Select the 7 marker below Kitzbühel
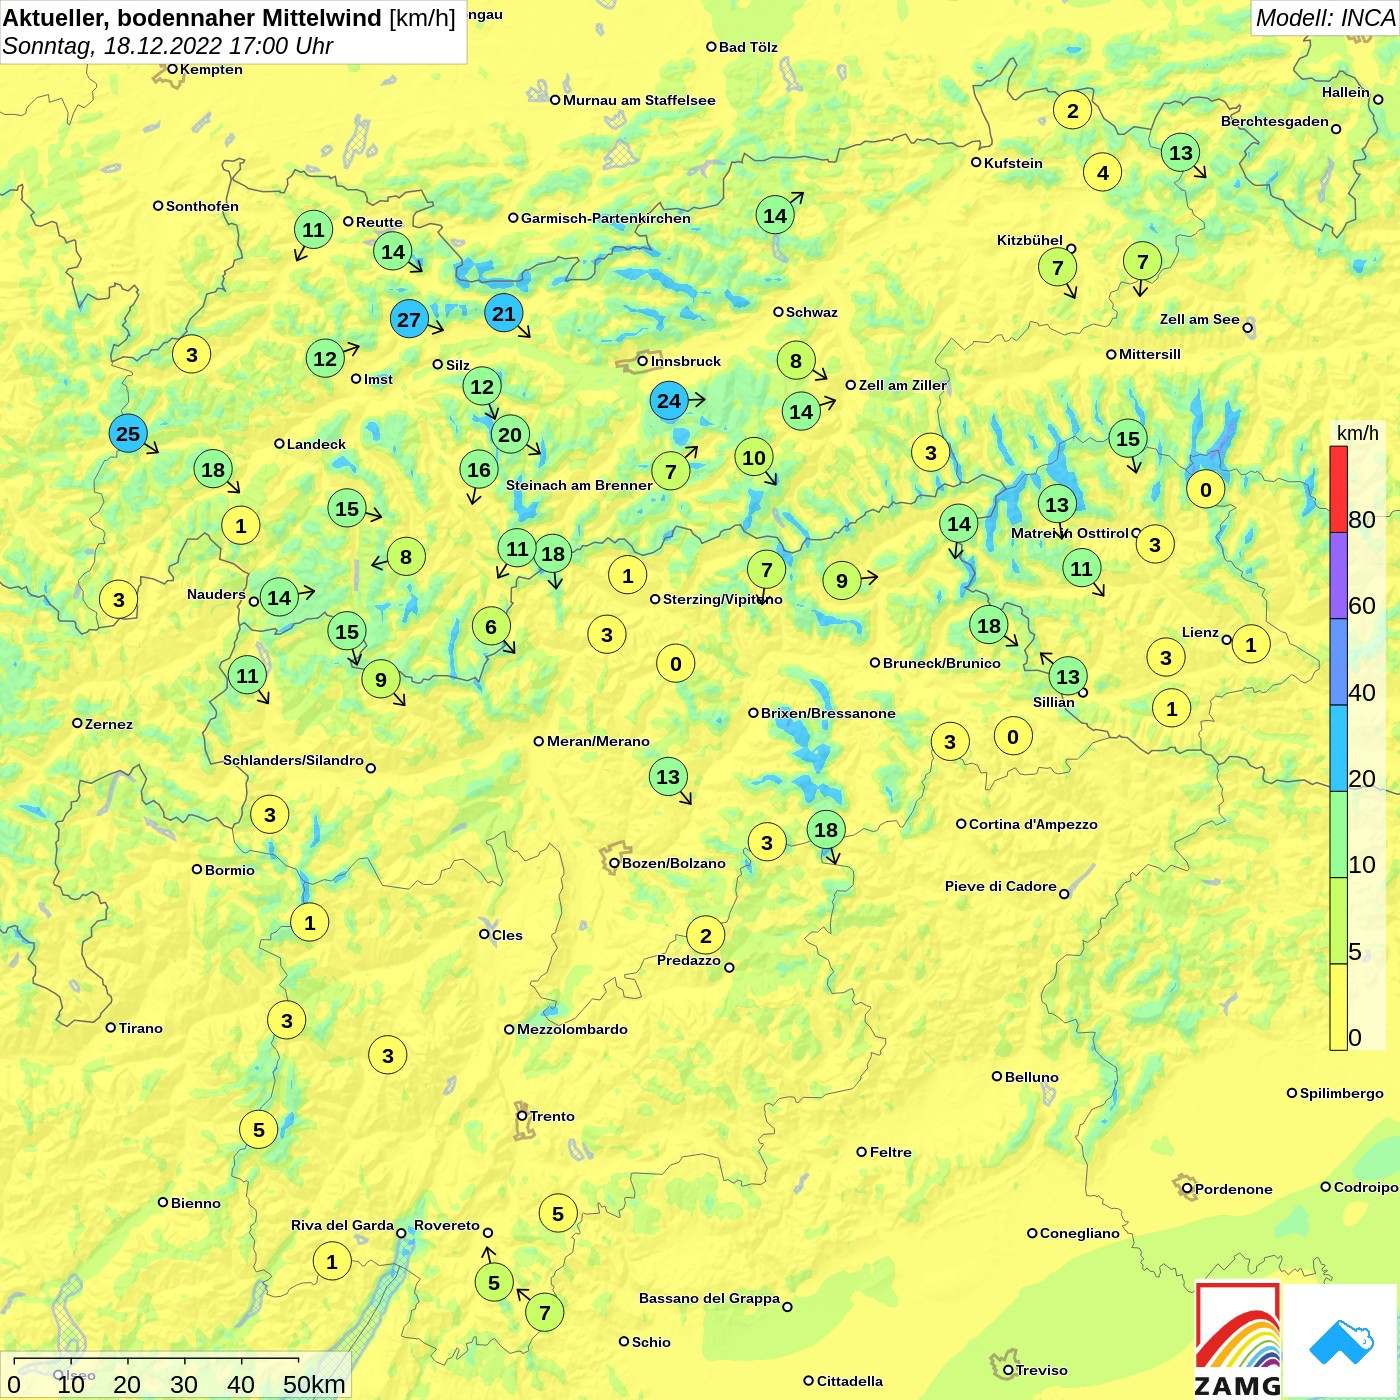Image resolution: width=1400 pixels, height=1400 pixels. 1058,268
